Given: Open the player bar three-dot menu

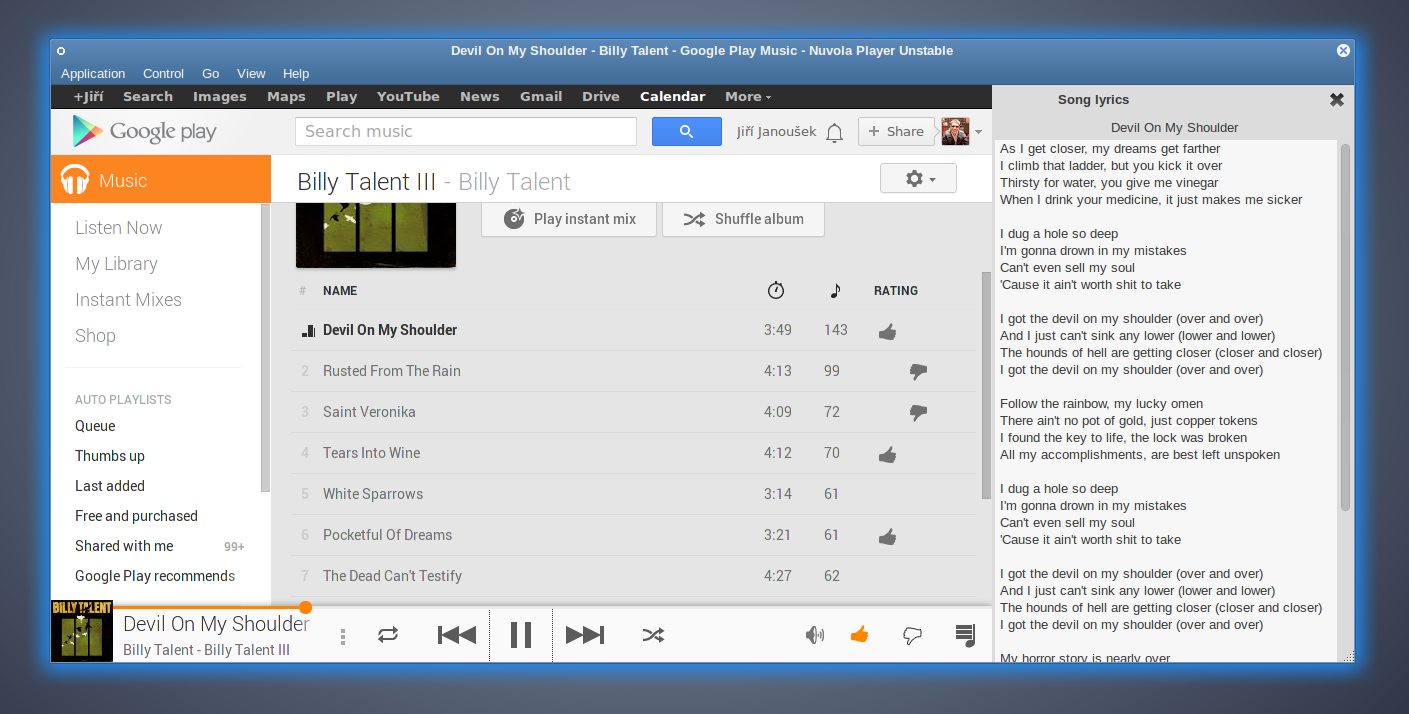Looking at the screenshot, I should pos(343,636).
